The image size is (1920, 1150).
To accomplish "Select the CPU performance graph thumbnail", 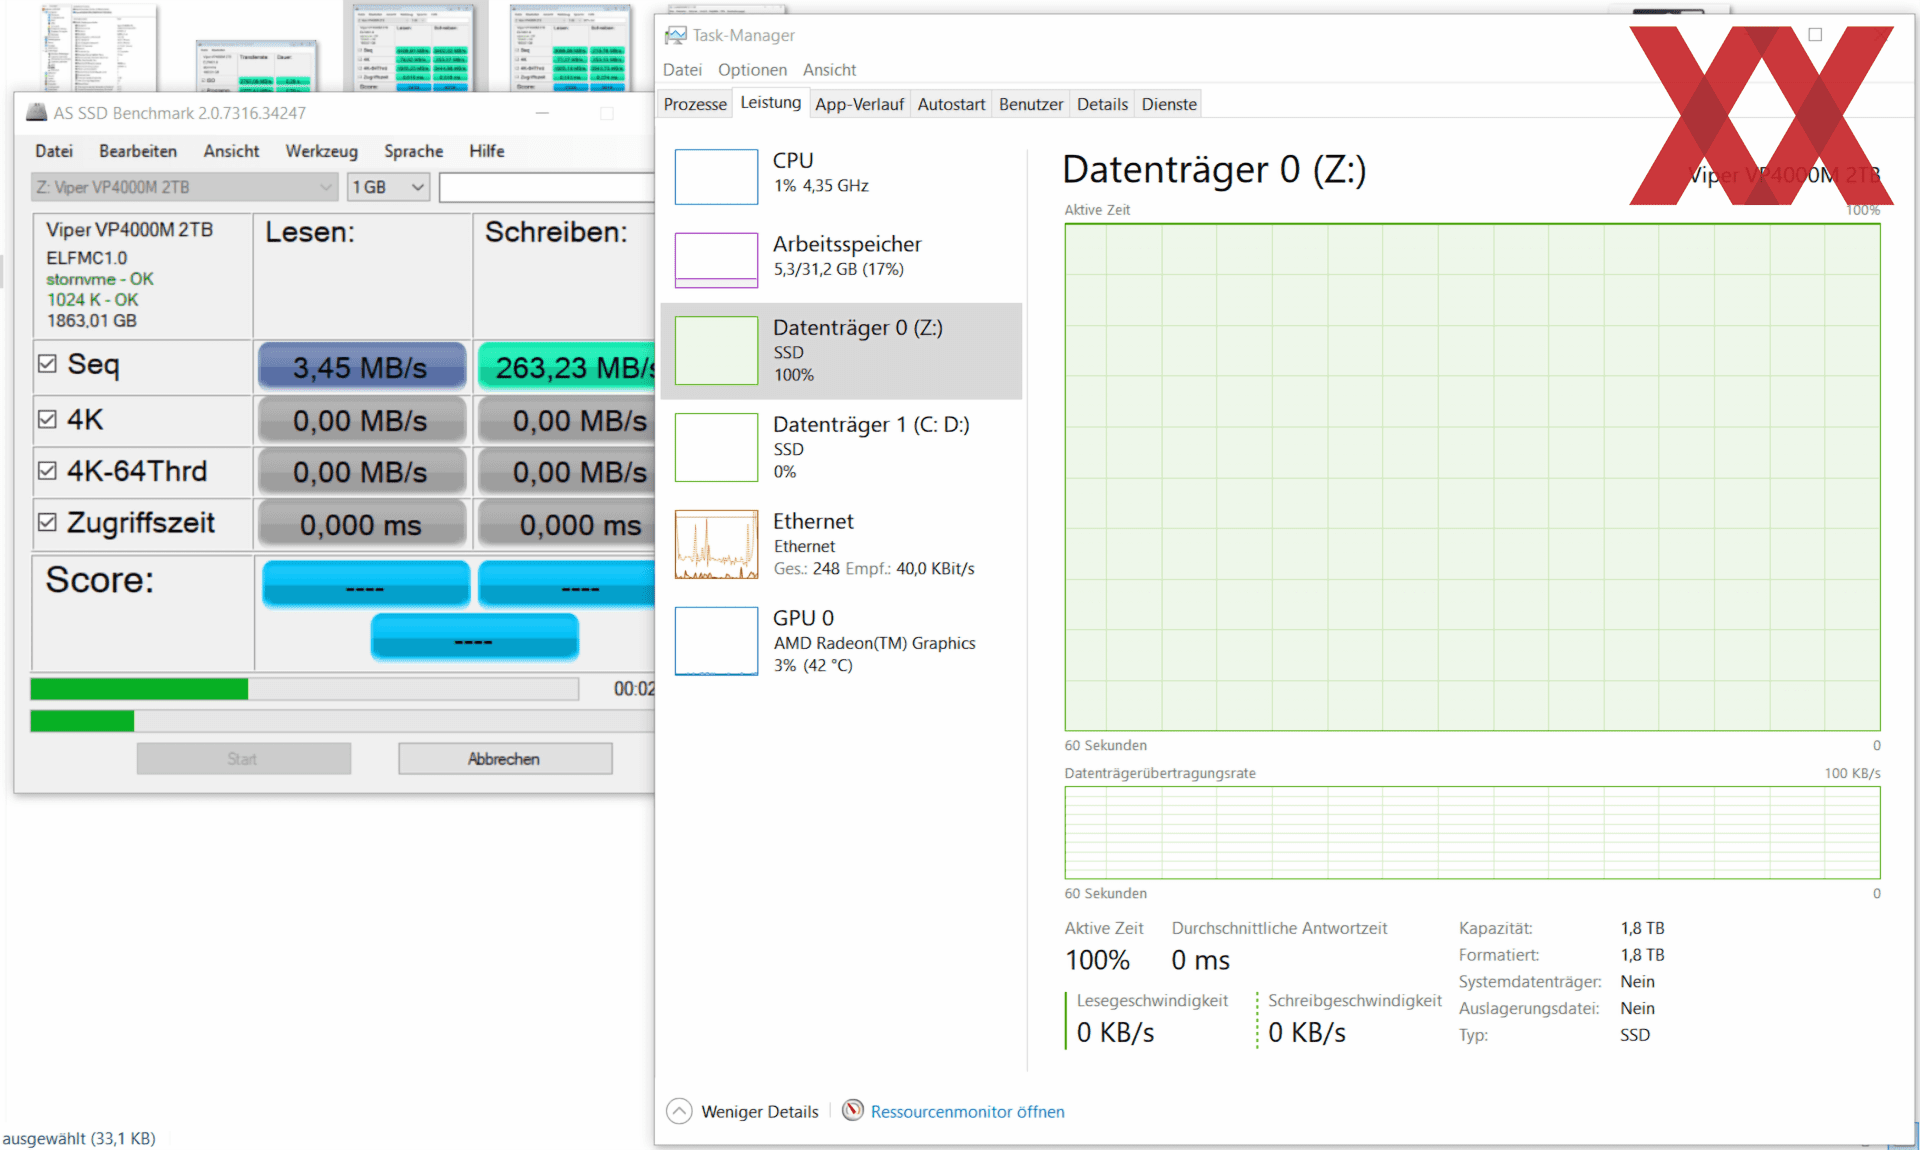I will (x=716, y=177).
